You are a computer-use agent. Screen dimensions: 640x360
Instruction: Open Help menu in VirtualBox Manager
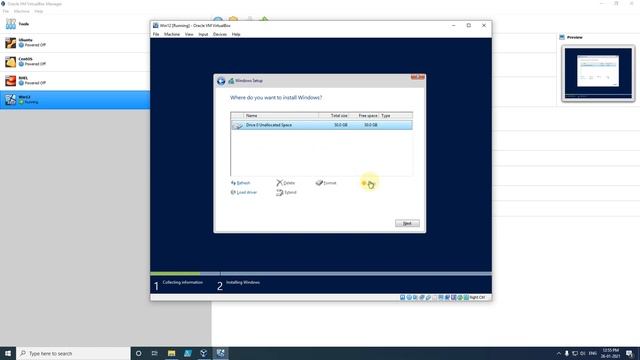pos(39,11)
